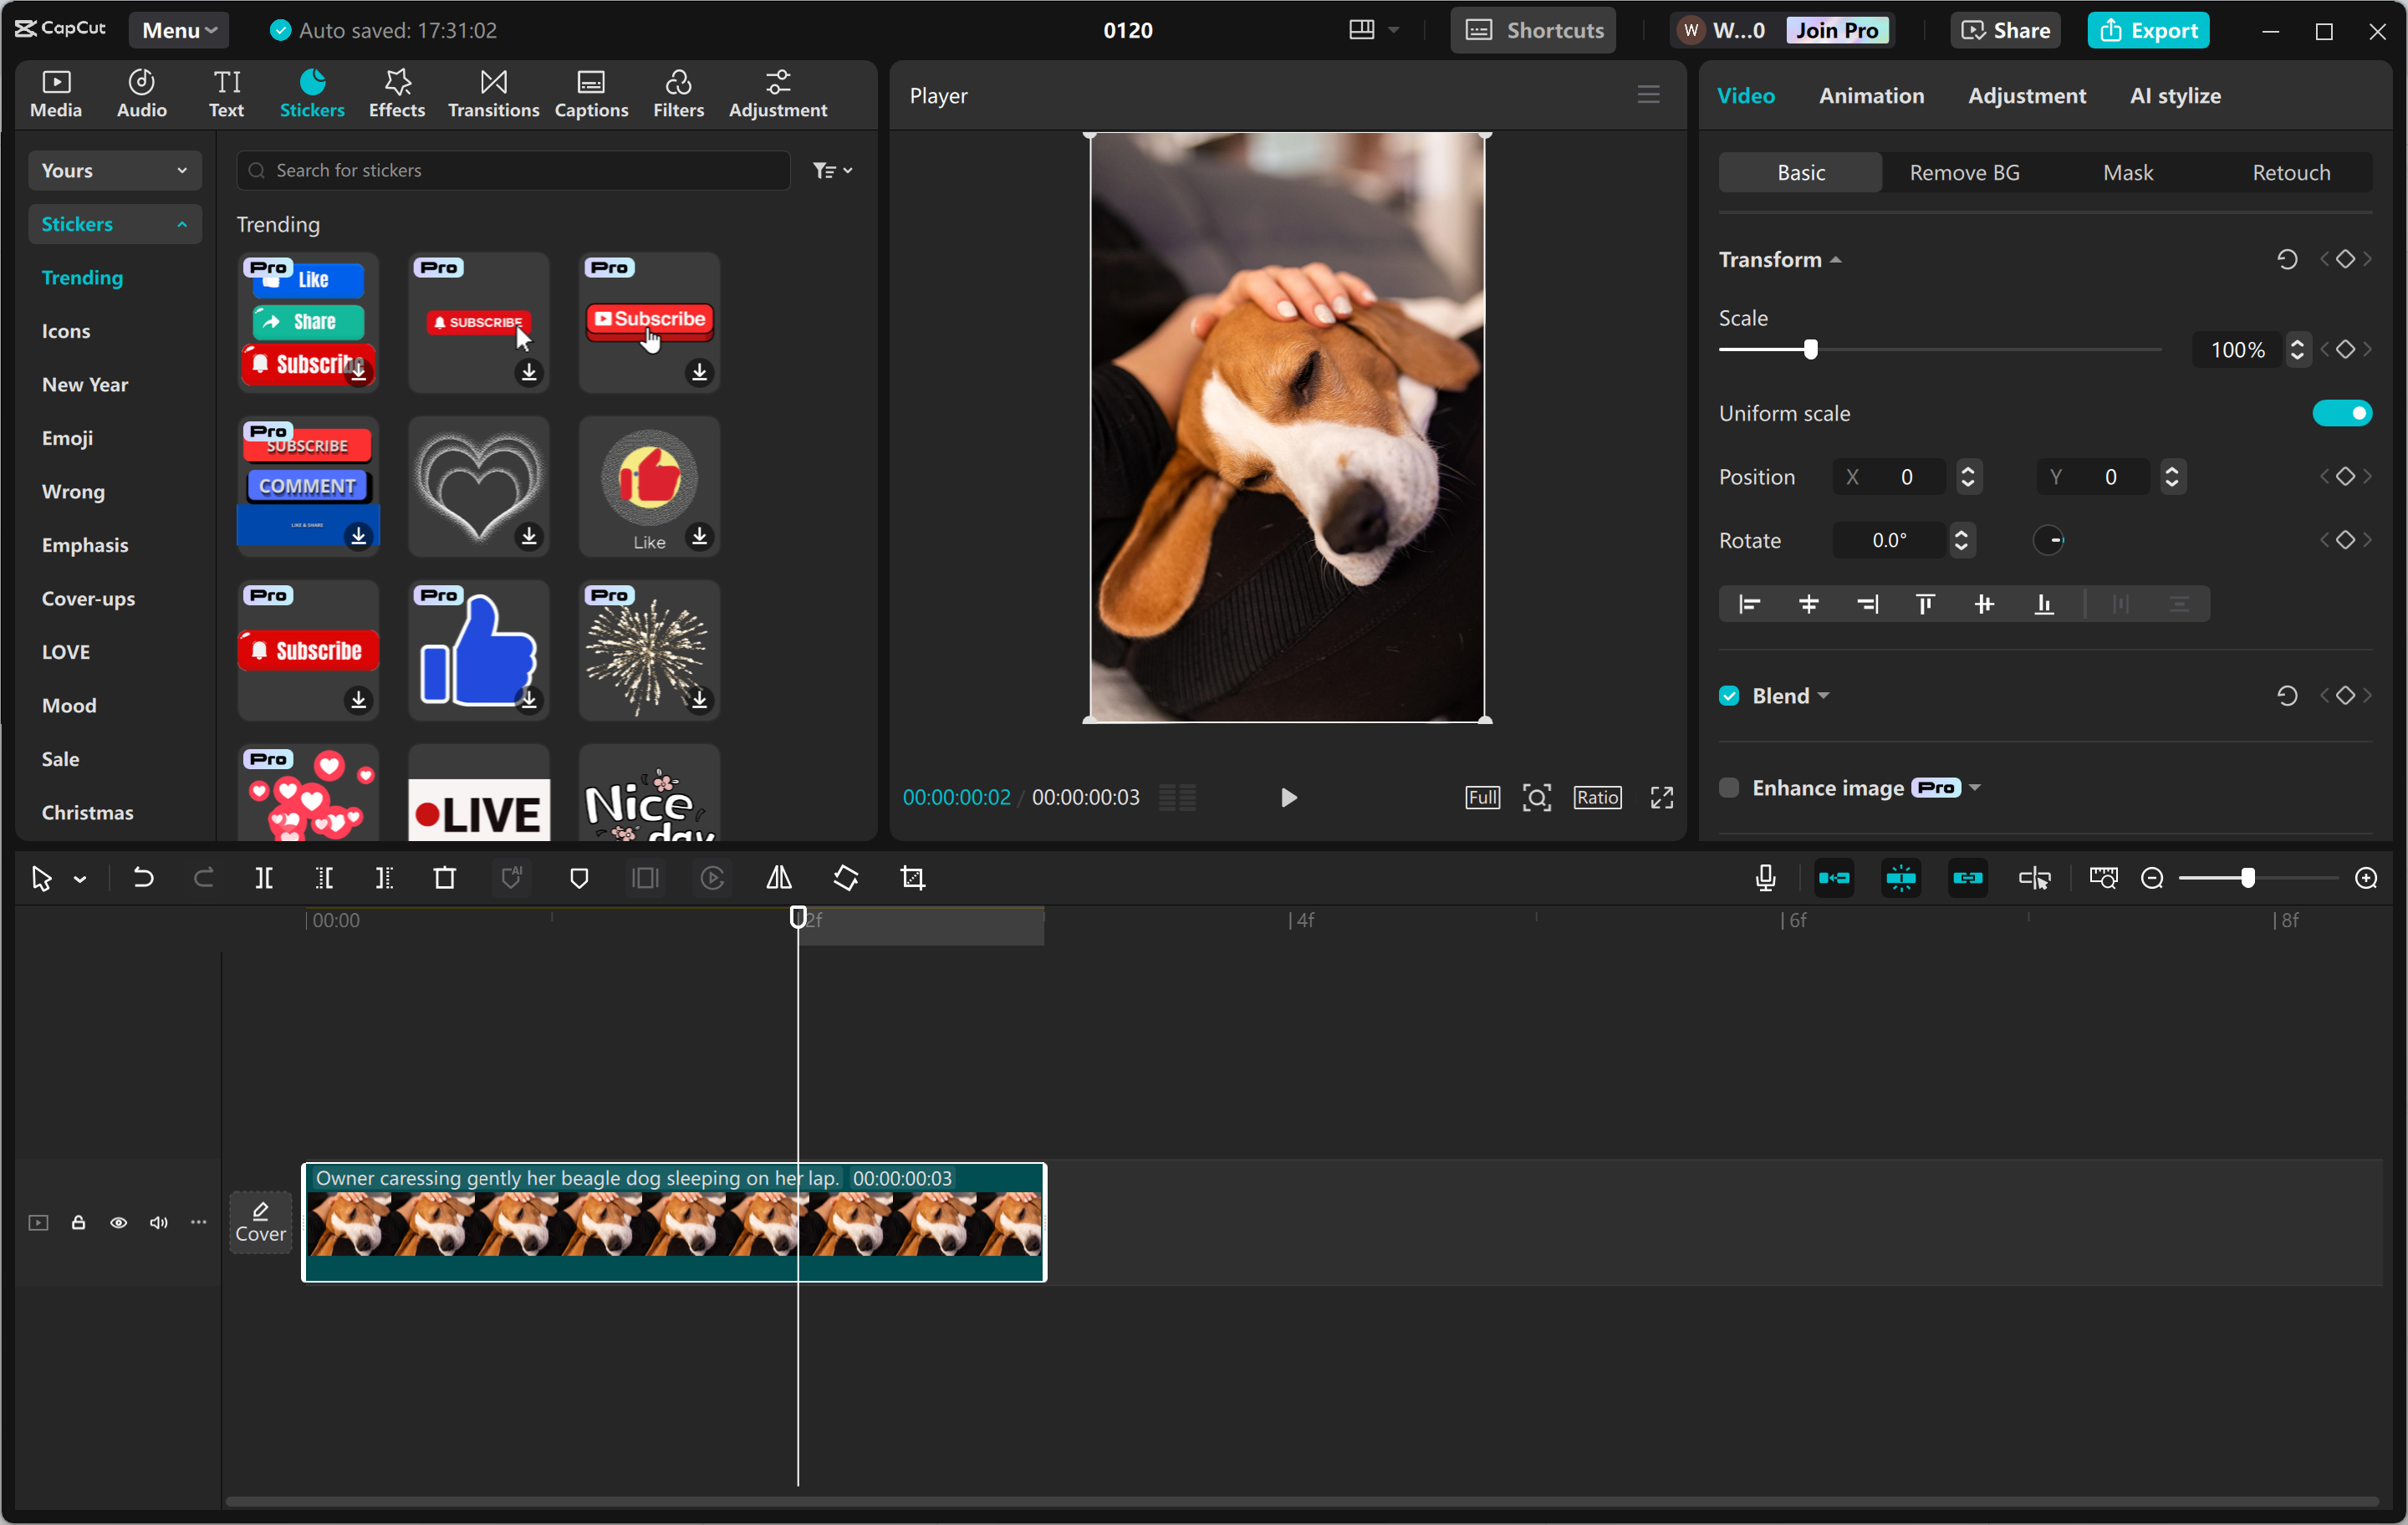Click the Scale slider handle
2408x1525 pixels.
pos(1810,350)
